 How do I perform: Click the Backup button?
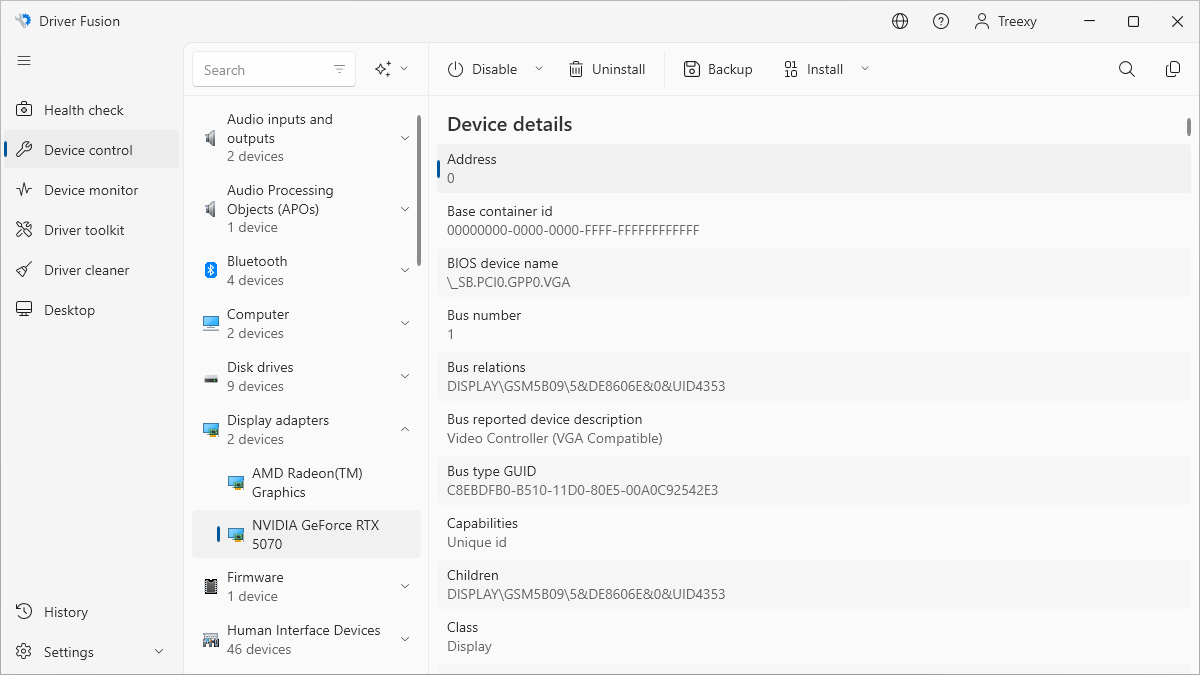click(x=718, y=69)
